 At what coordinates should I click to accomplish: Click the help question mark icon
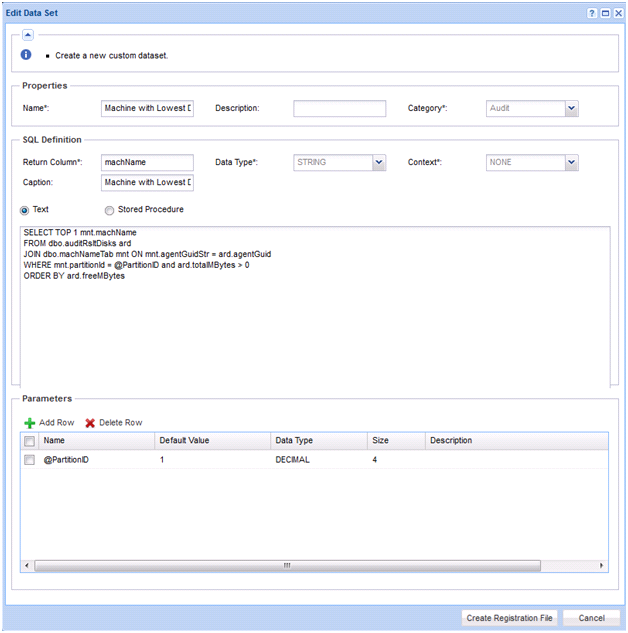(592, 12)
